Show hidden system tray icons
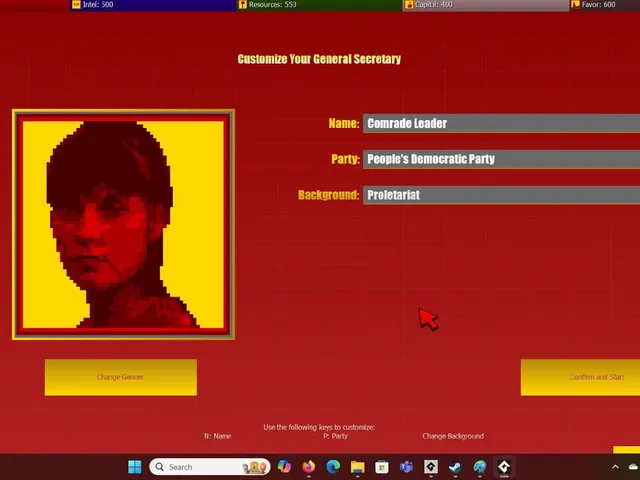The image size is (640, 480). (616, 467)
